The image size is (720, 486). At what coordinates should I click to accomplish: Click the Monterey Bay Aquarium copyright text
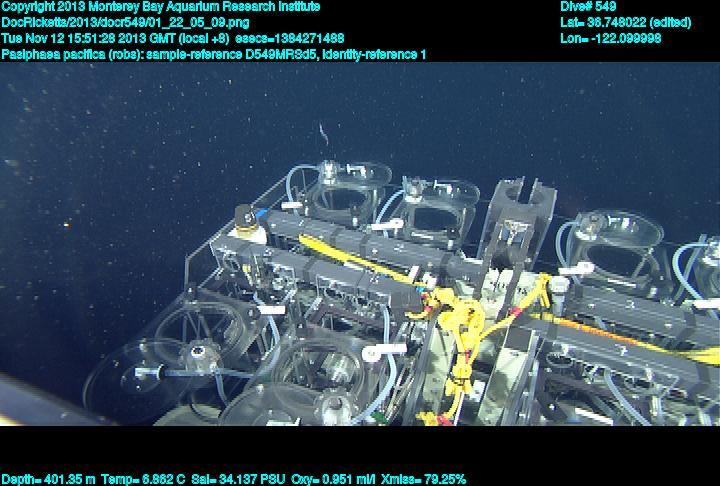(161, 7)
